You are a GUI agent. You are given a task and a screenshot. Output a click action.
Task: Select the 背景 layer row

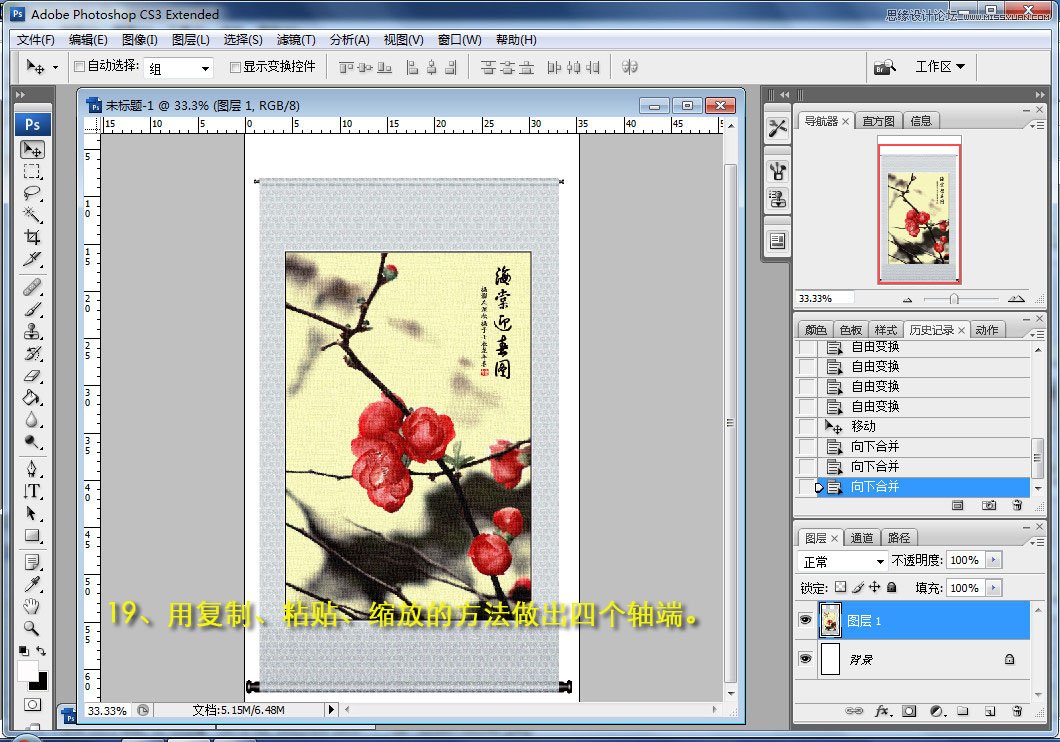[913, 659]
